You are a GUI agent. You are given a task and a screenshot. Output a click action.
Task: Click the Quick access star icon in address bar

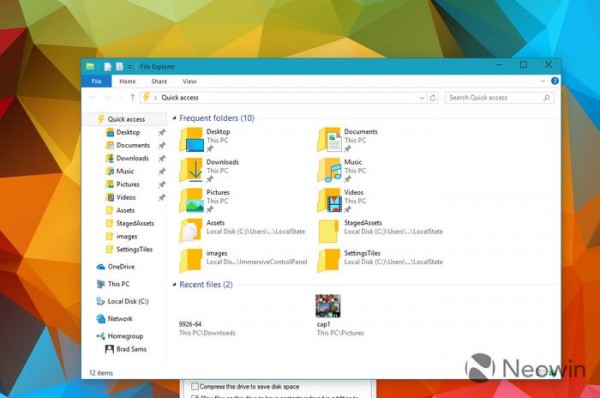(x=146, y=97)
